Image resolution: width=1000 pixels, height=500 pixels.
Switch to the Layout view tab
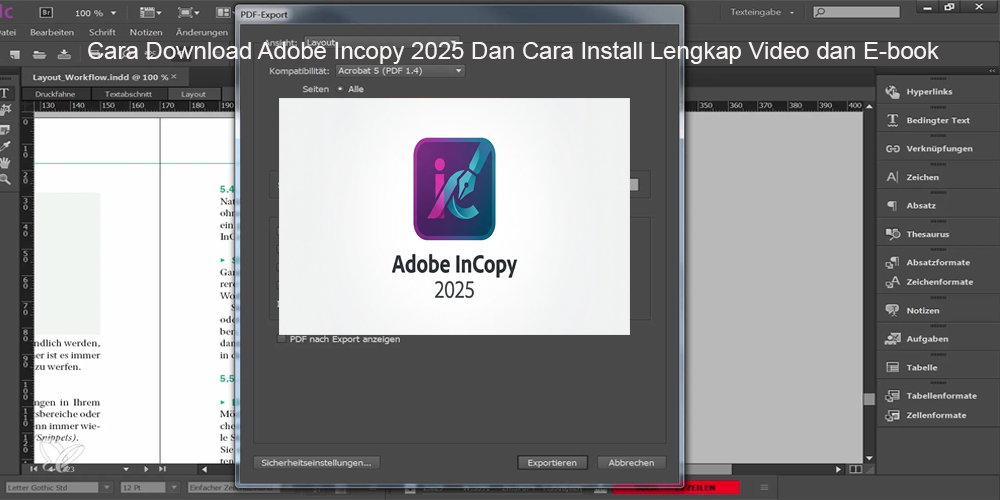pos(193,94)
